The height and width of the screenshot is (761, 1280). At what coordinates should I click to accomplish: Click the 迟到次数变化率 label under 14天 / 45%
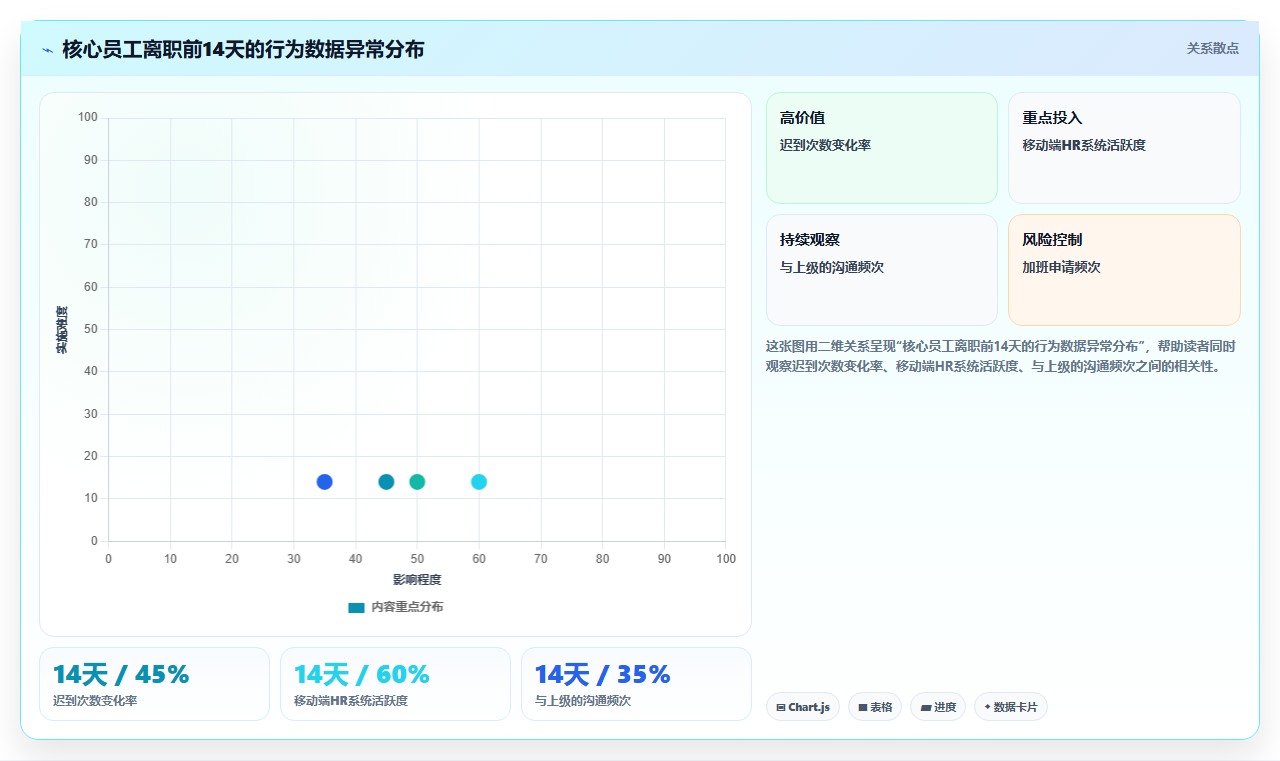(95, 701)
